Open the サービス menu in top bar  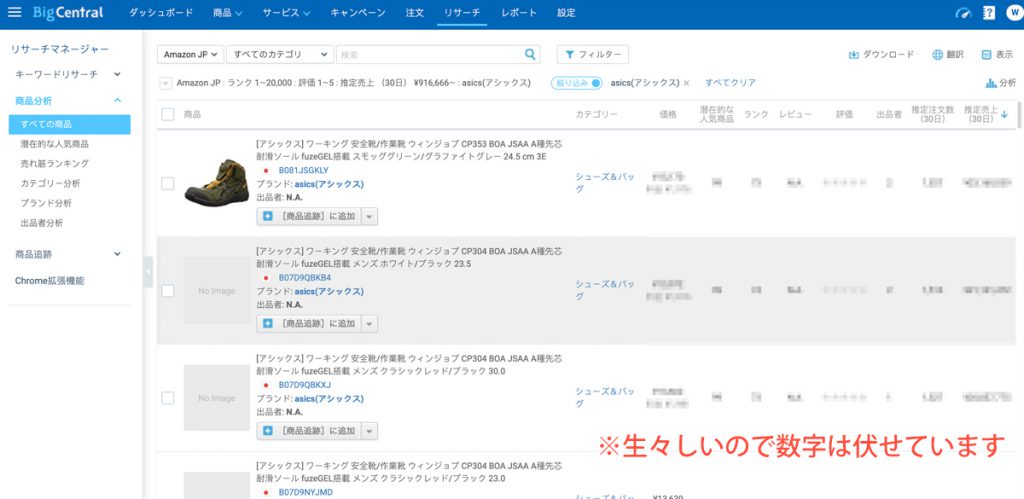pyautogui.click(x=286, y=13)
